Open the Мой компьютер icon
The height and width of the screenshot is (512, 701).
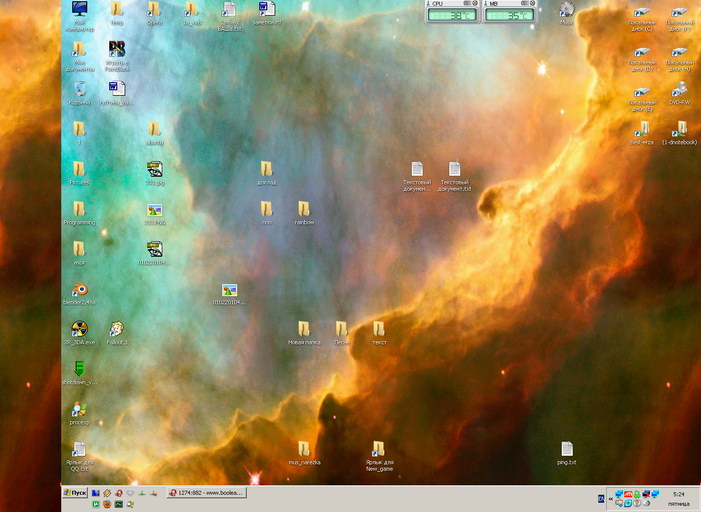pyautogui.click(x=79, y=9)
